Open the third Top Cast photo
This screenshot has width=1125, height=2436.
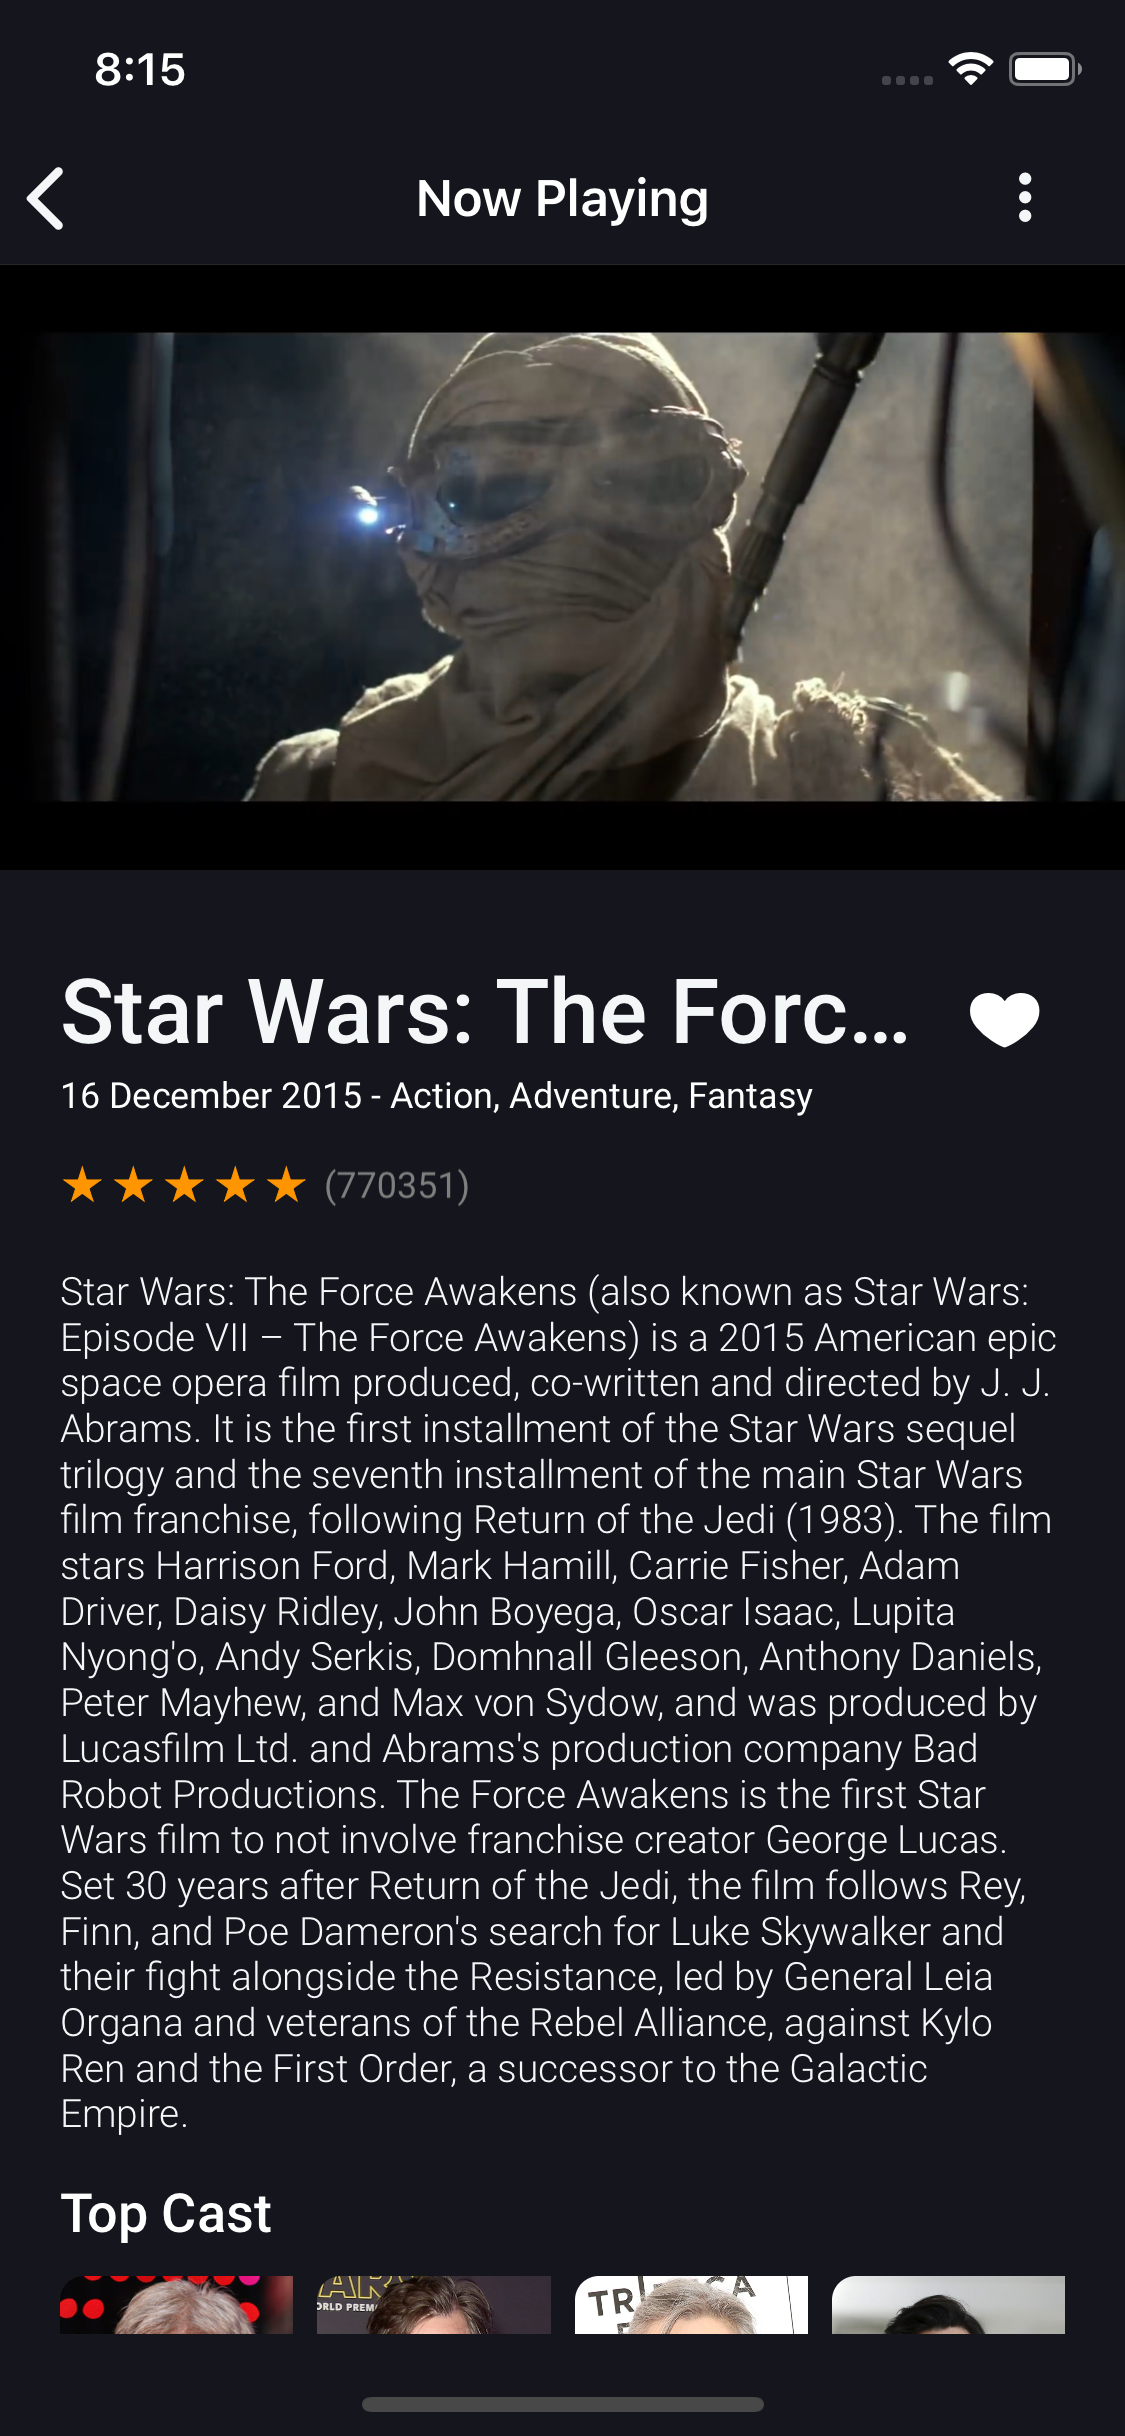pos(691,2305)
